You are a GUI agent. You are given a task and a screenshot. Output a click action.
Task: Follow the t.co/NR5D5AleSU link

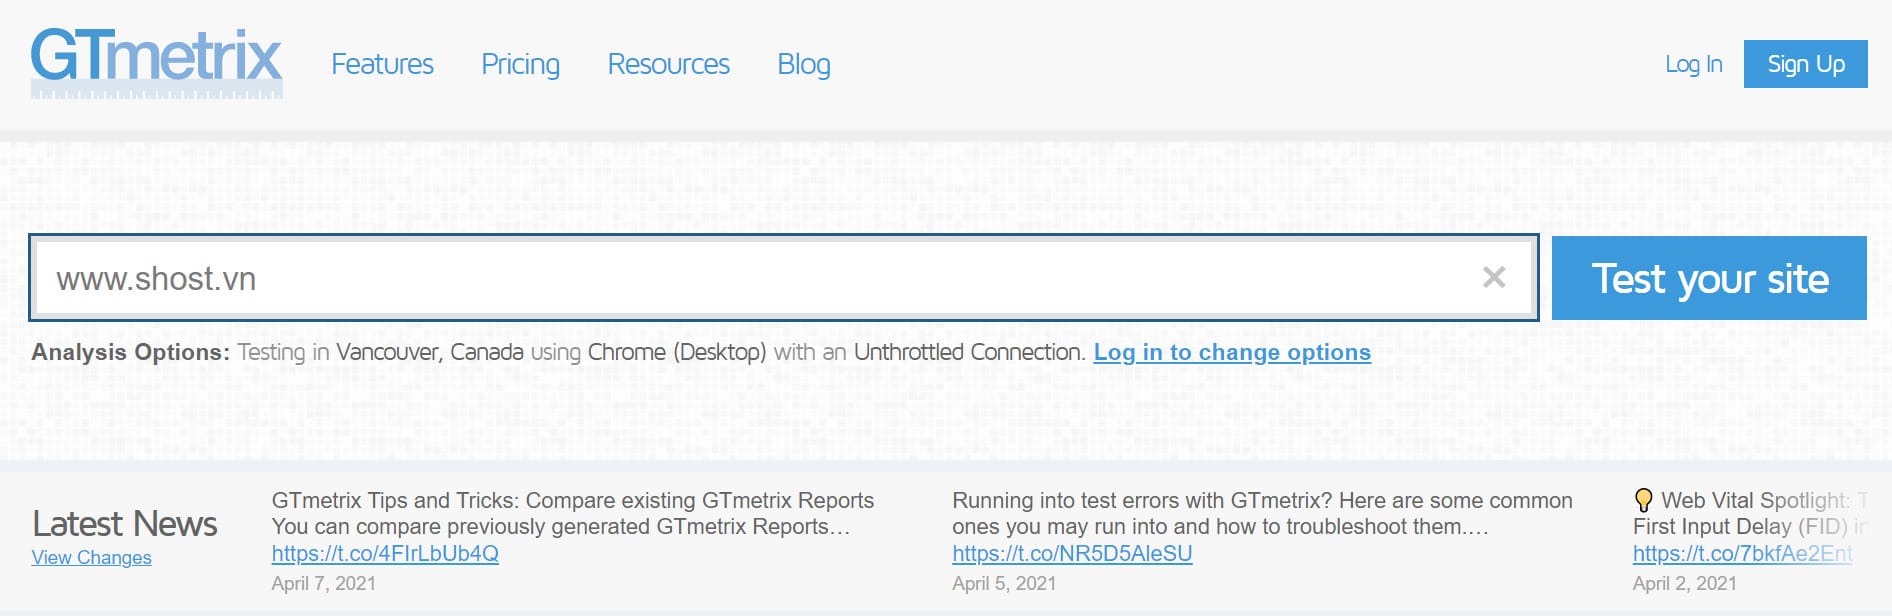coord(1071,553)
